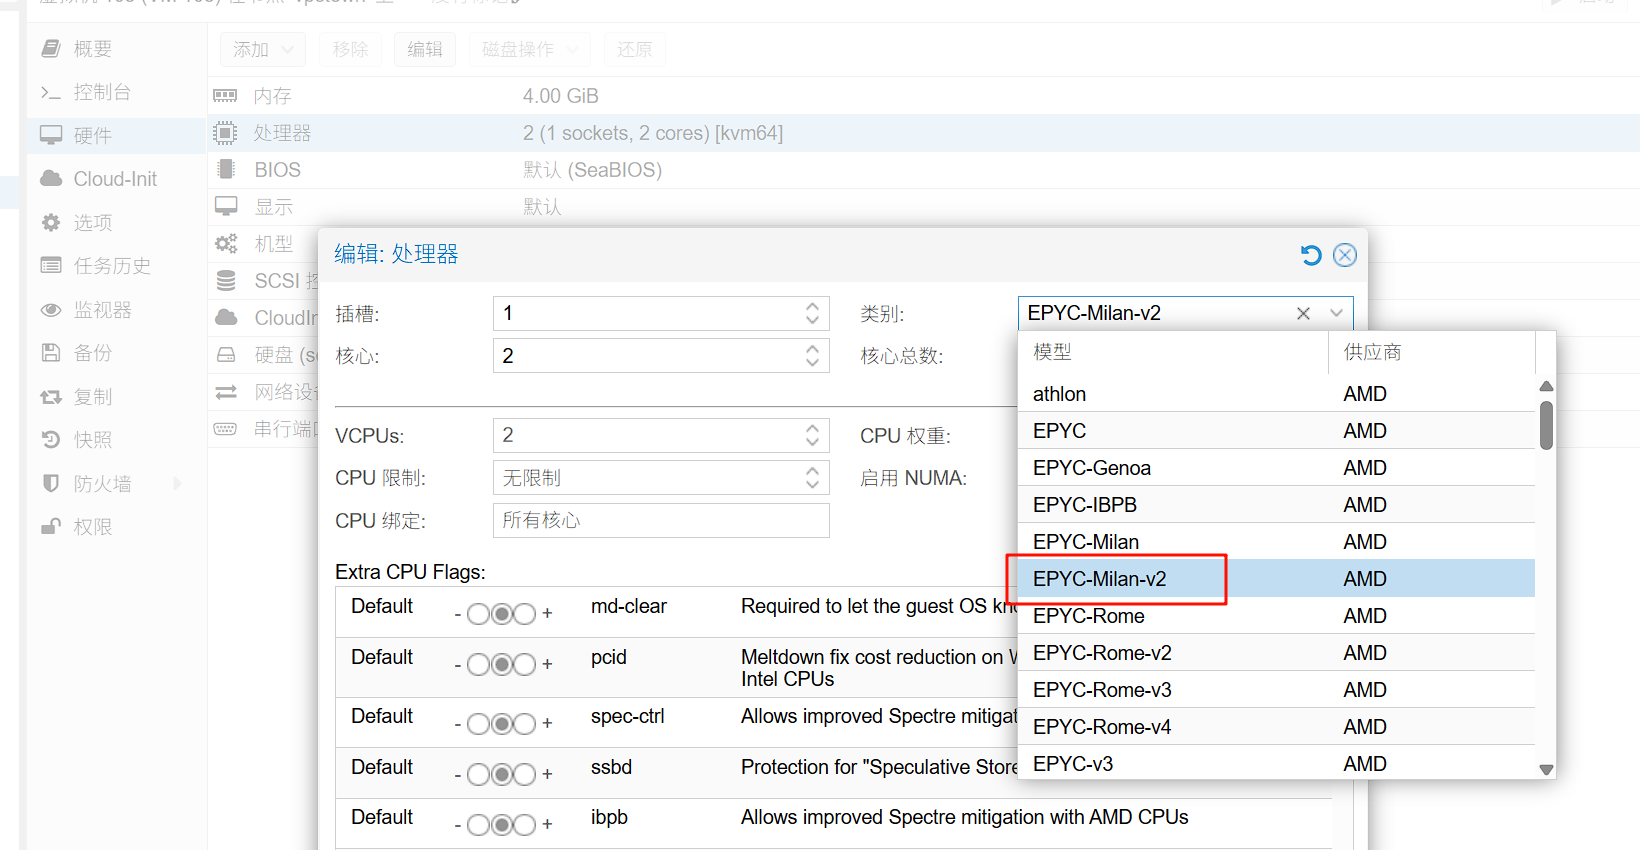
Task: Clear the EPYC-Milan-v2 selection with X icon
Action: pos(1303,314)
